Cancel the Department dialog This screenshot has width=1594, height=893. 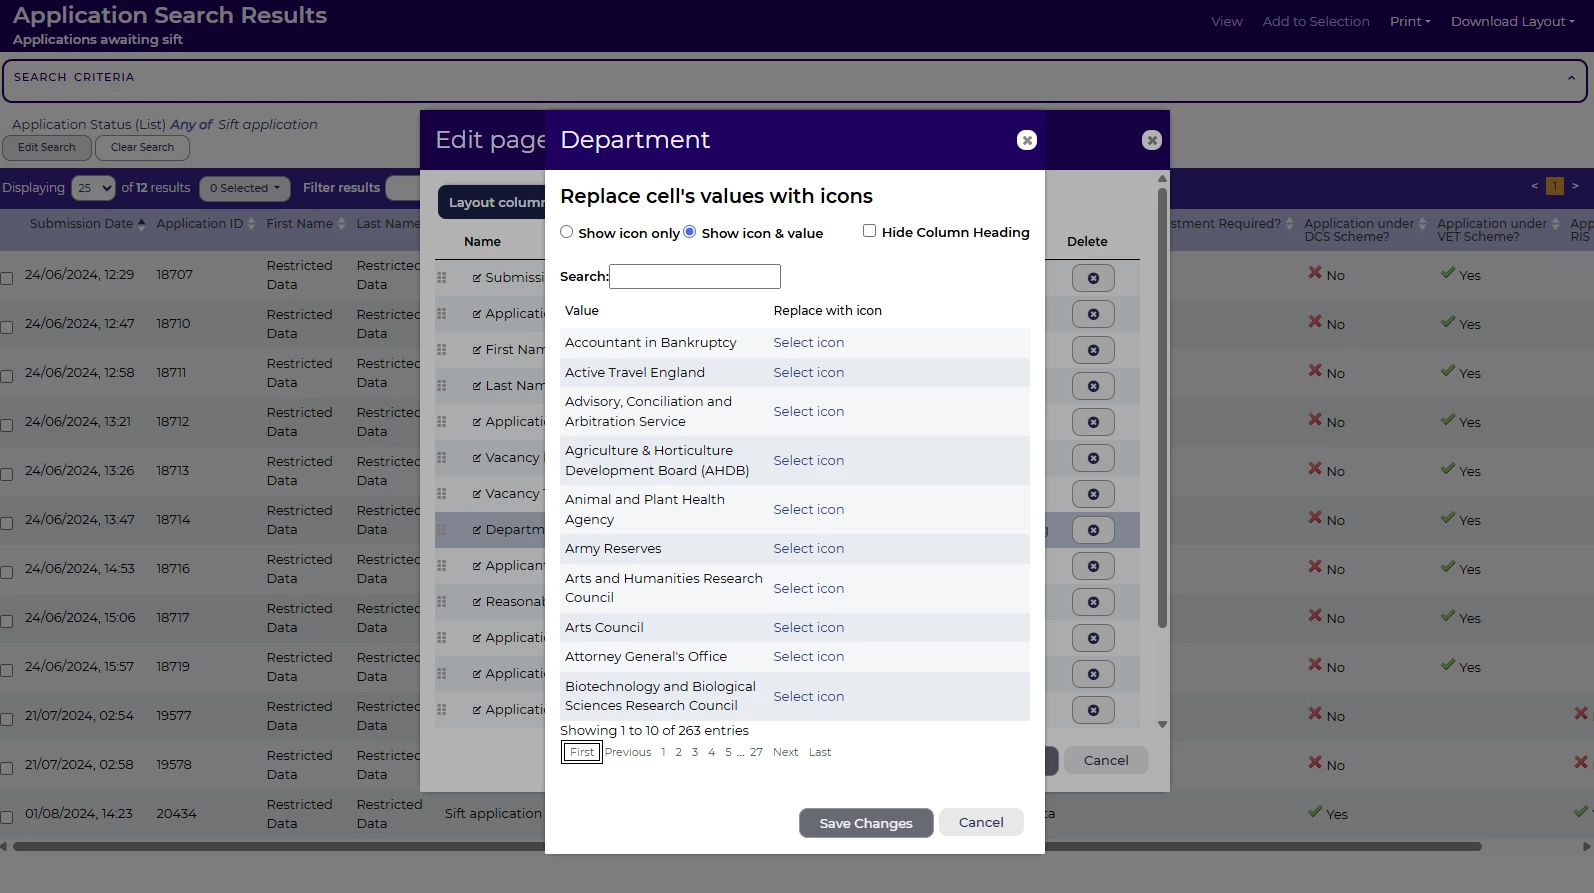tap(981, 822)
